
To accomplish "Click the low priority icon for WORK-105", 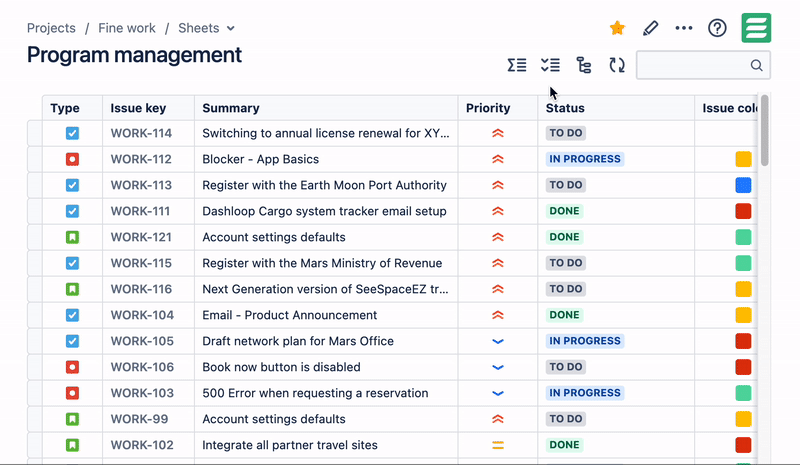I will (x=498, y=341).
